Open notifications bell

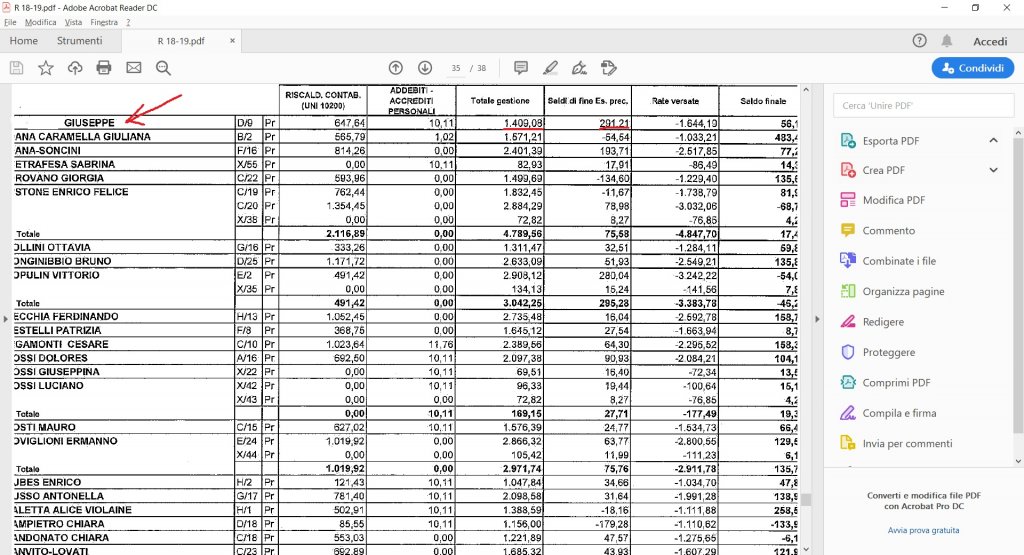point(947,40)
